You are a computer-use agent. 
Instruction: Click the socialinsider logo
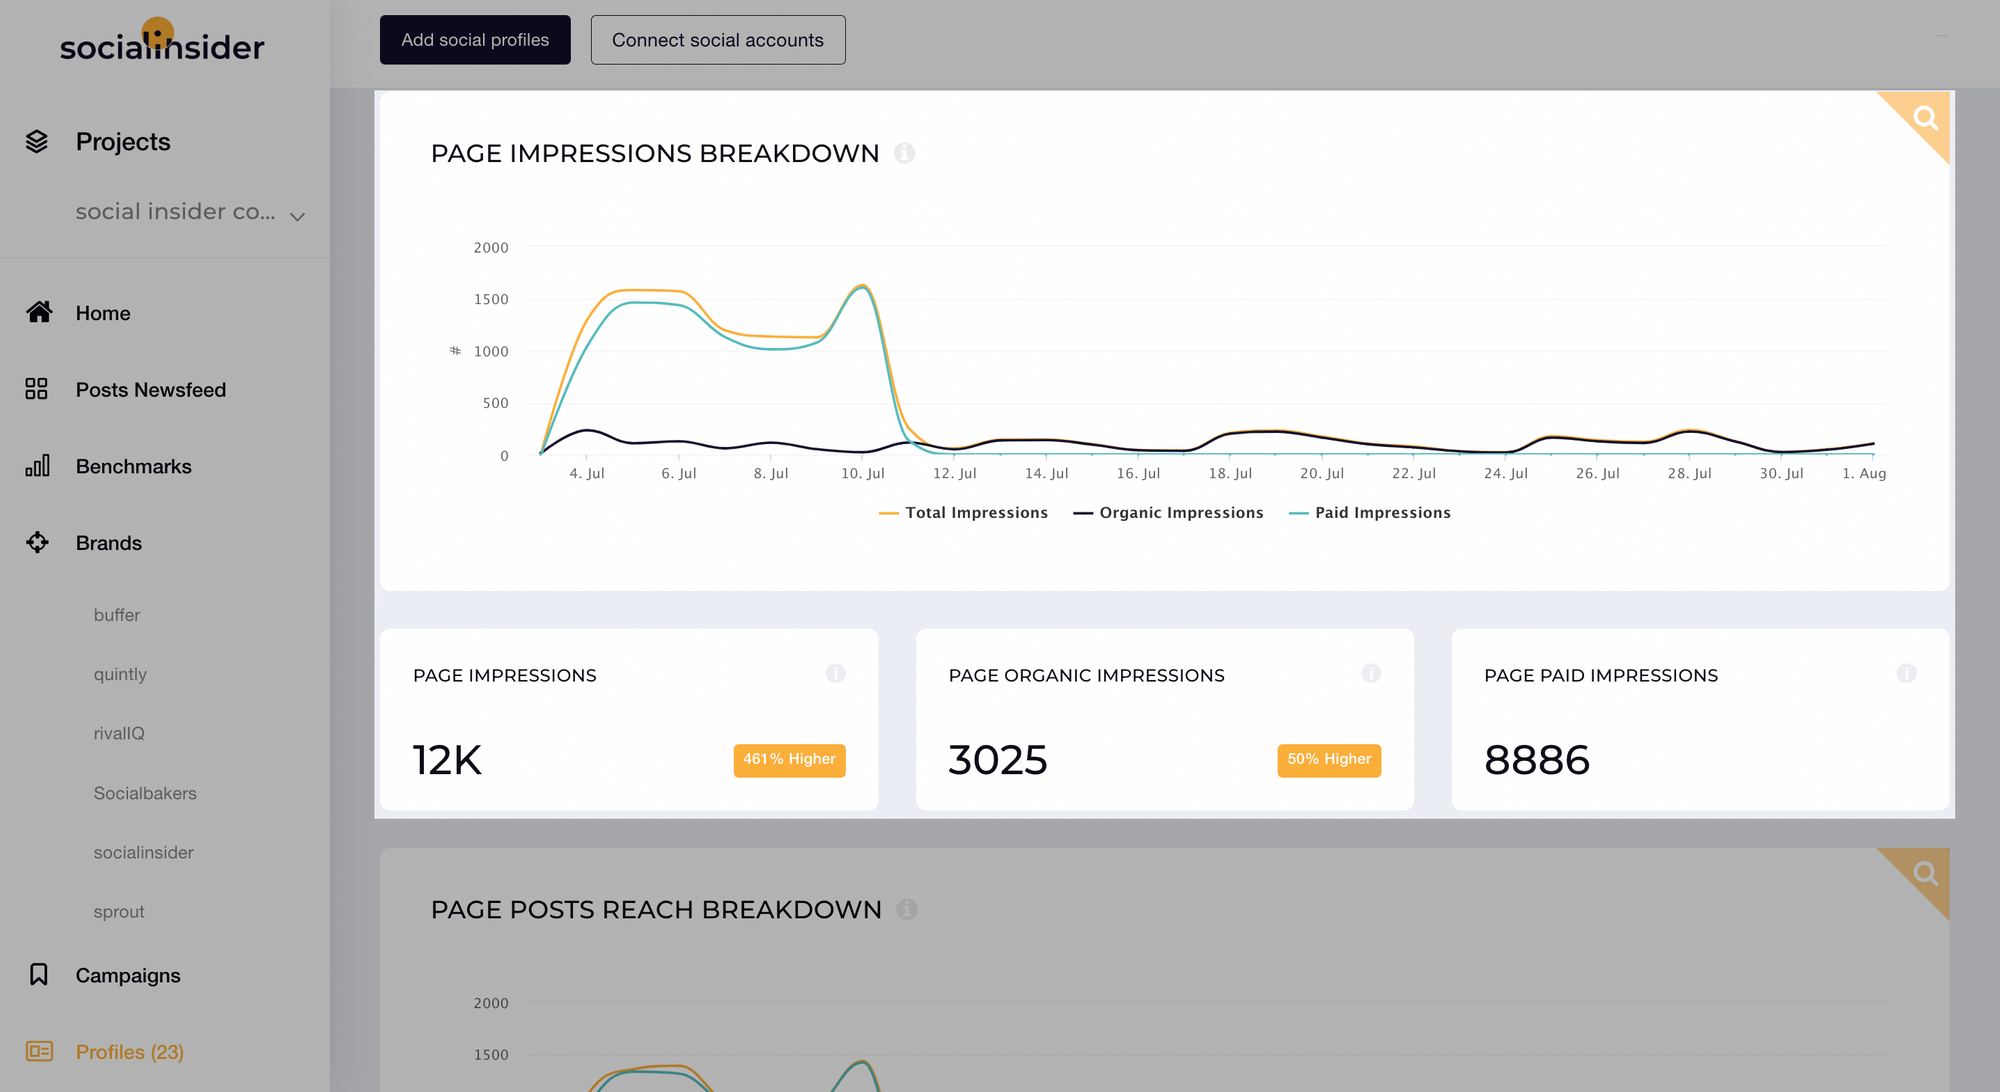[x=162, y=41]
